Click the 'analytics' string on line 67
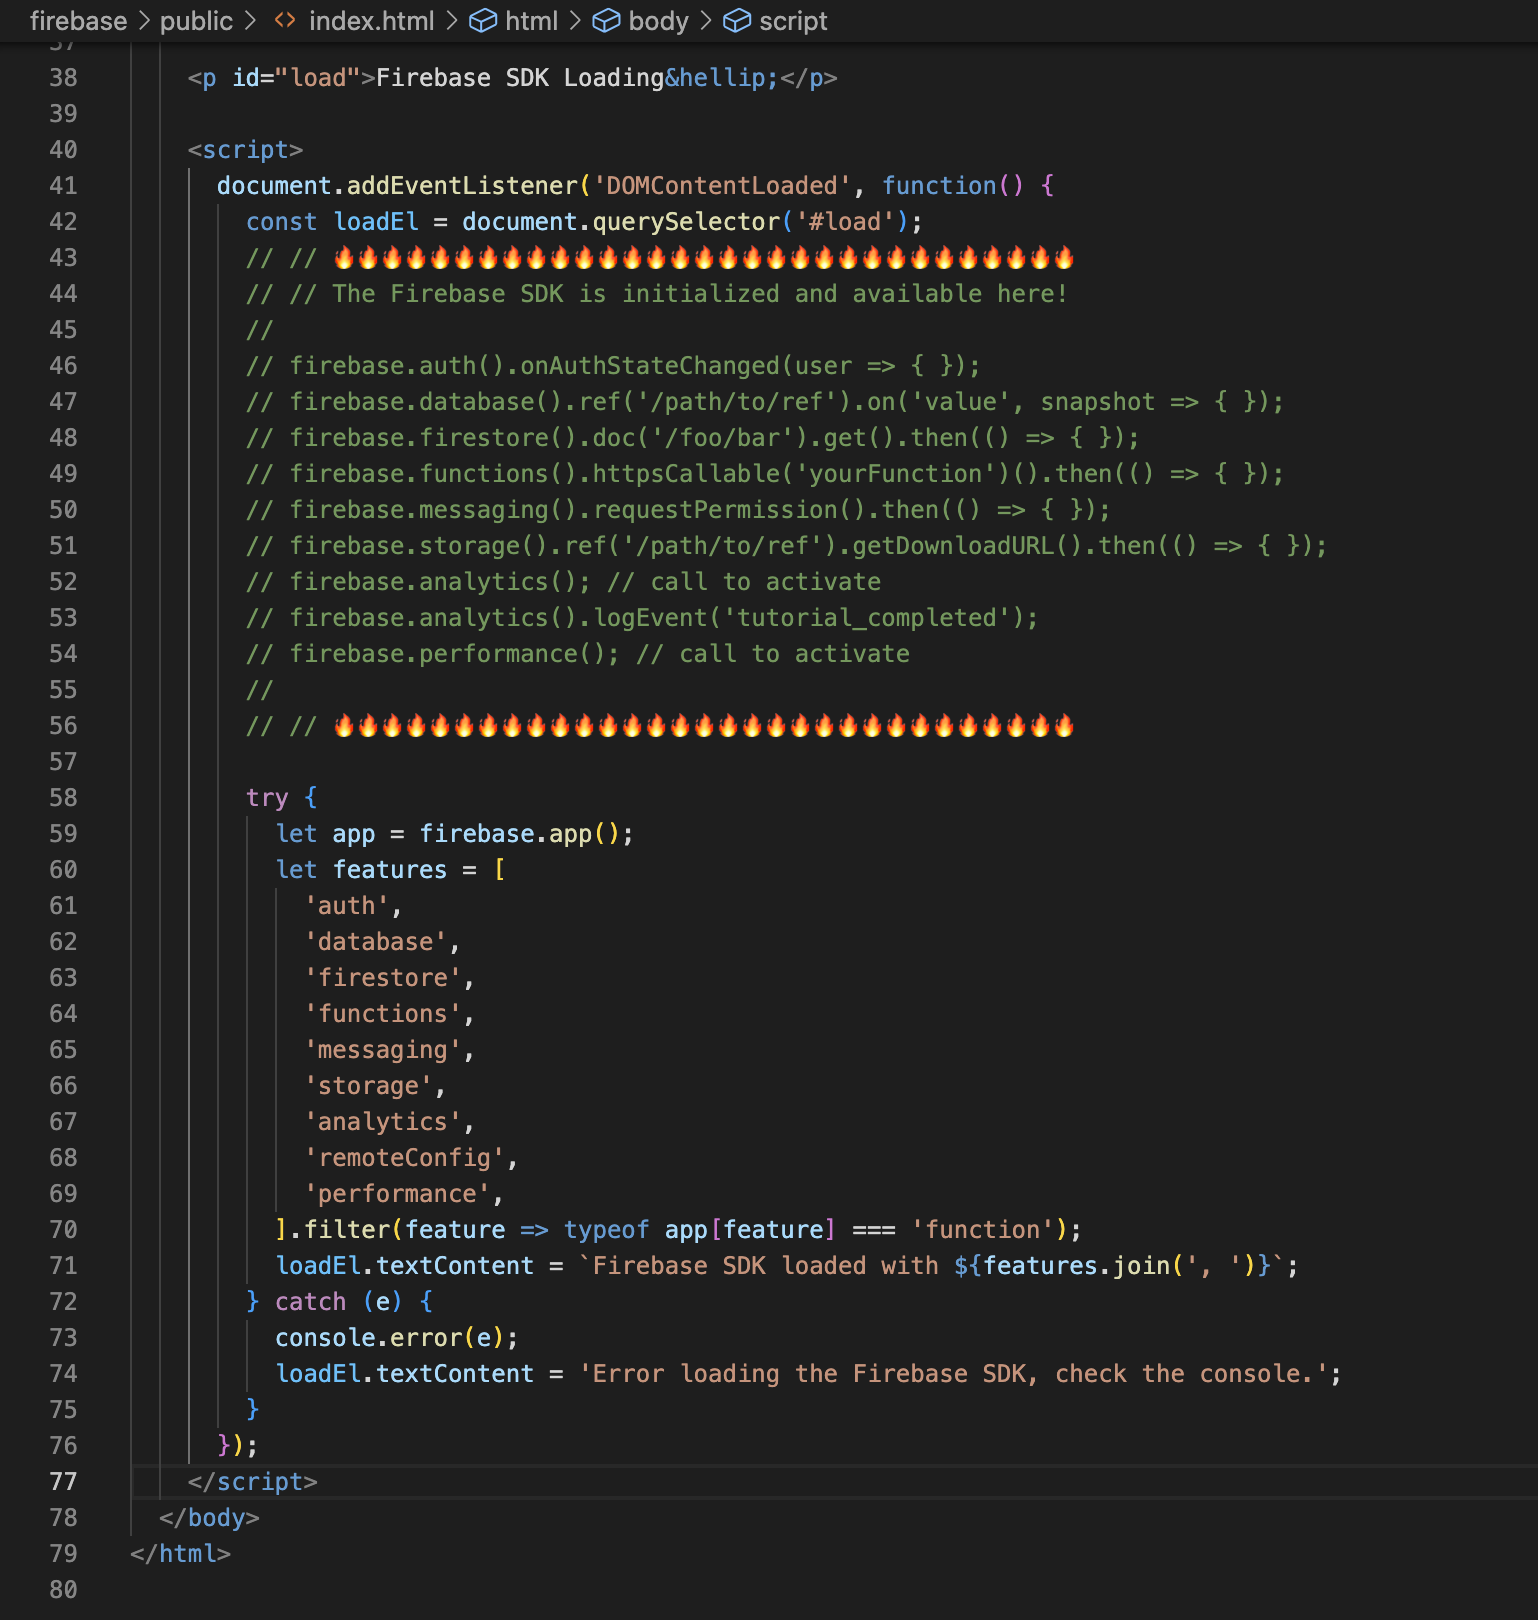The height and width of the screenshot is (1620, 1538). coord(383,1122)
